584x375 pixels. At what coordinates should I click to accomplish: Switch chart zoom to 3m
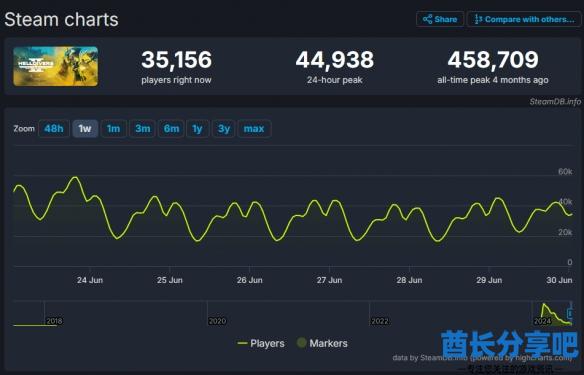(x=142, y=128)
